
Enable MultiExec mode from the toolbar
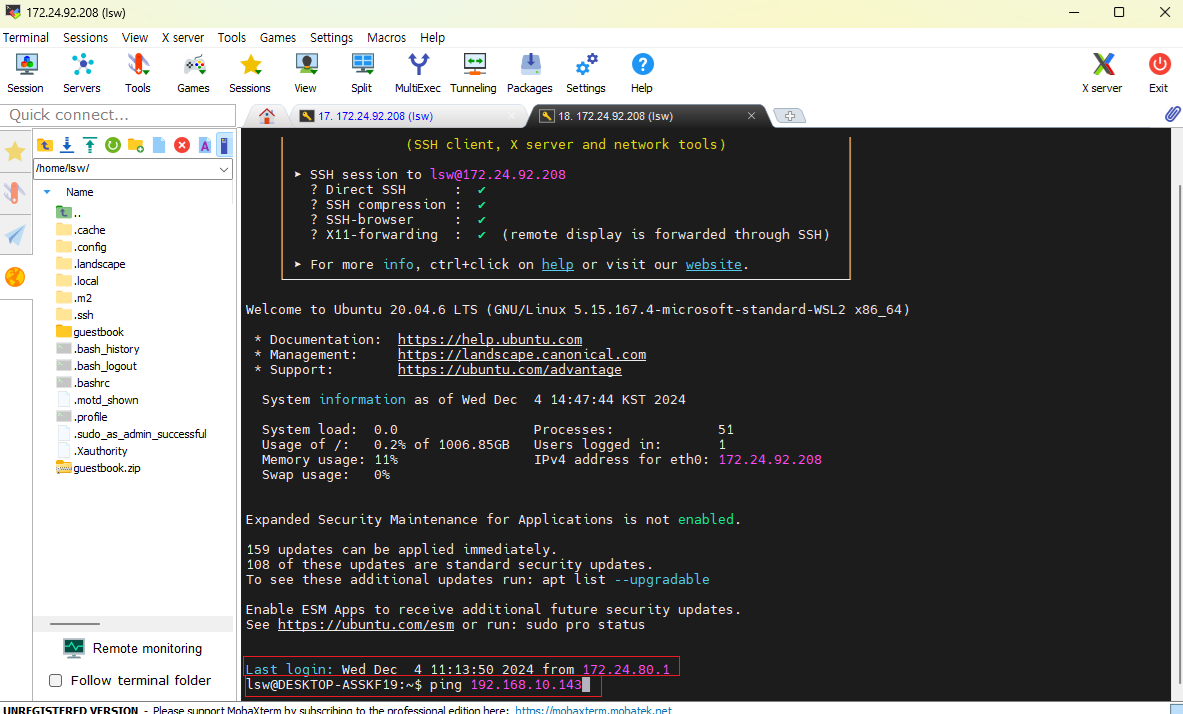[x=417, y=73]
